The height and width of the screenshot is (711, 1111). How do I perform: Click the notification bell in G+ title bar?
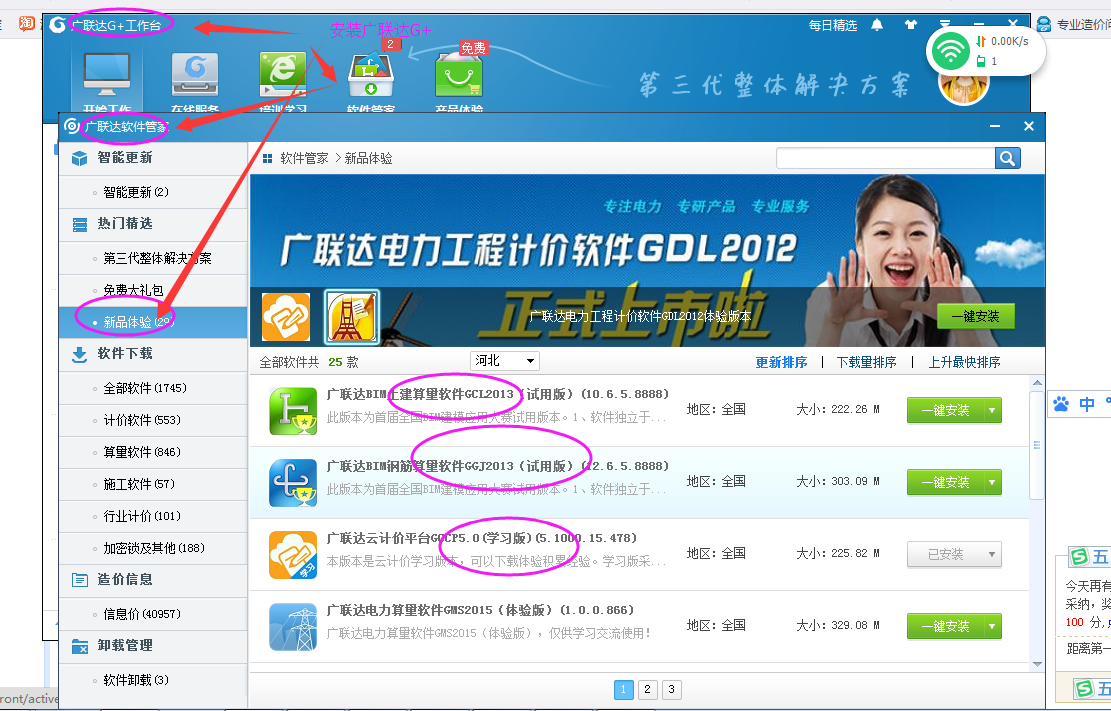point(877,25)
